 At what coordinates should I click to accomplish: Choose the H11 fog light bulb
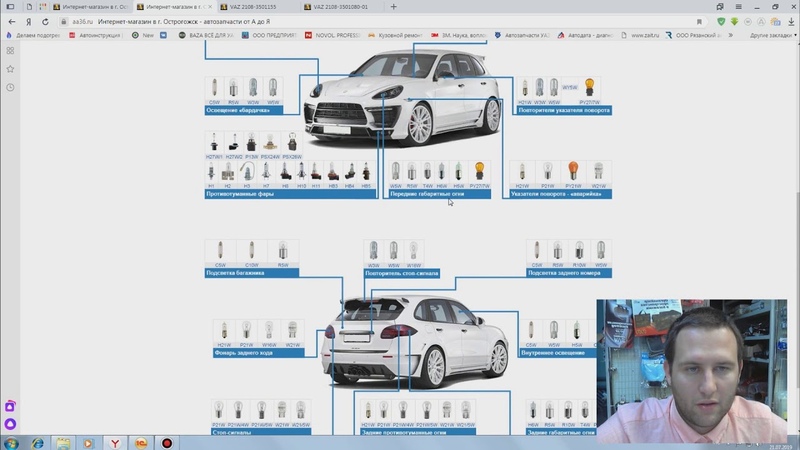(x=316, y=172)
